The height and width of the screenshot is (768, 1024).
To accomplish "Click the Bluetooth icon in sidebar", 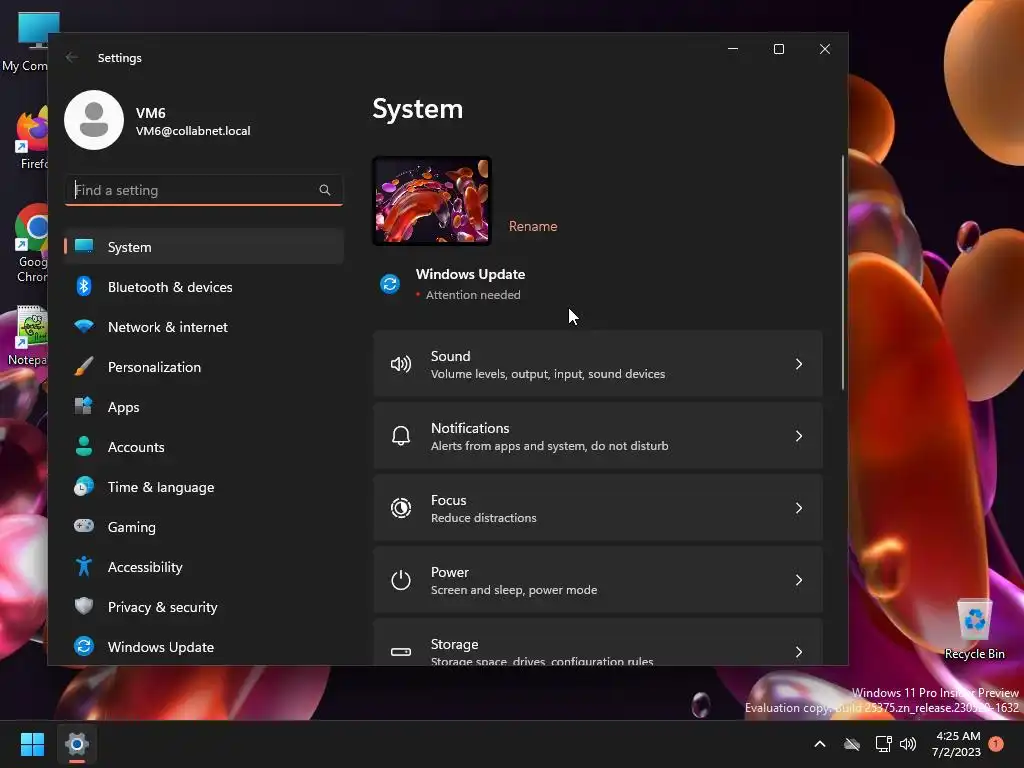I will (x=84, y=286).
